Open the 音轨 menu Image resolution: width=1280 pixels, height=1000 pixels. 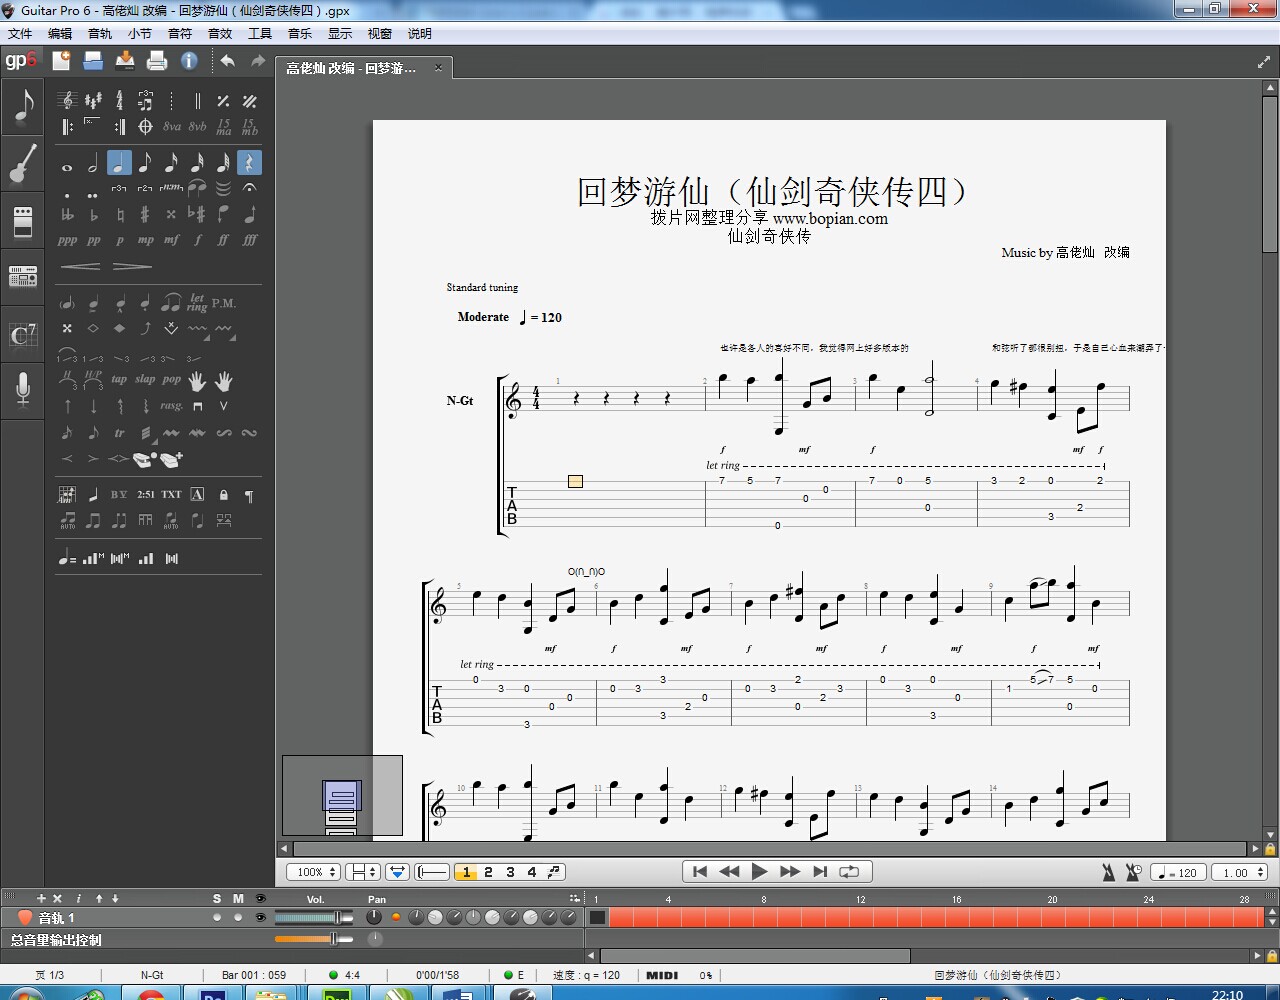(x=100, y=33)
